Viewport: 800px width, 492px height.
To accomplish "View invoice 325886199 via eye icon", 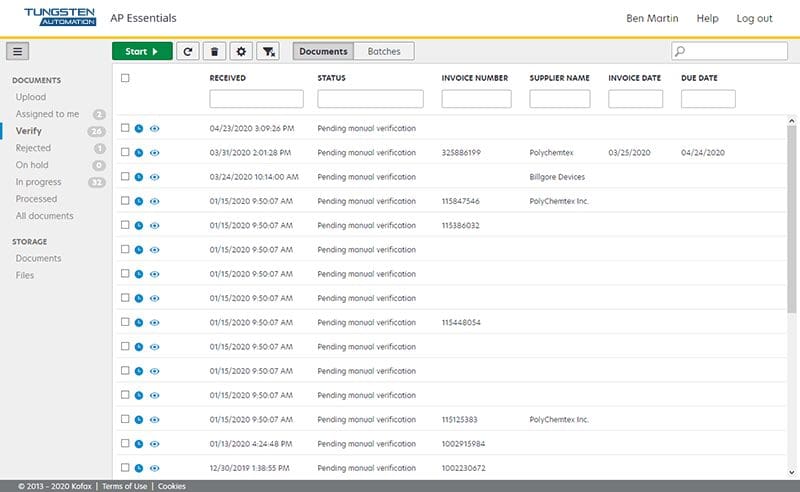I will [x=155, y=153].
